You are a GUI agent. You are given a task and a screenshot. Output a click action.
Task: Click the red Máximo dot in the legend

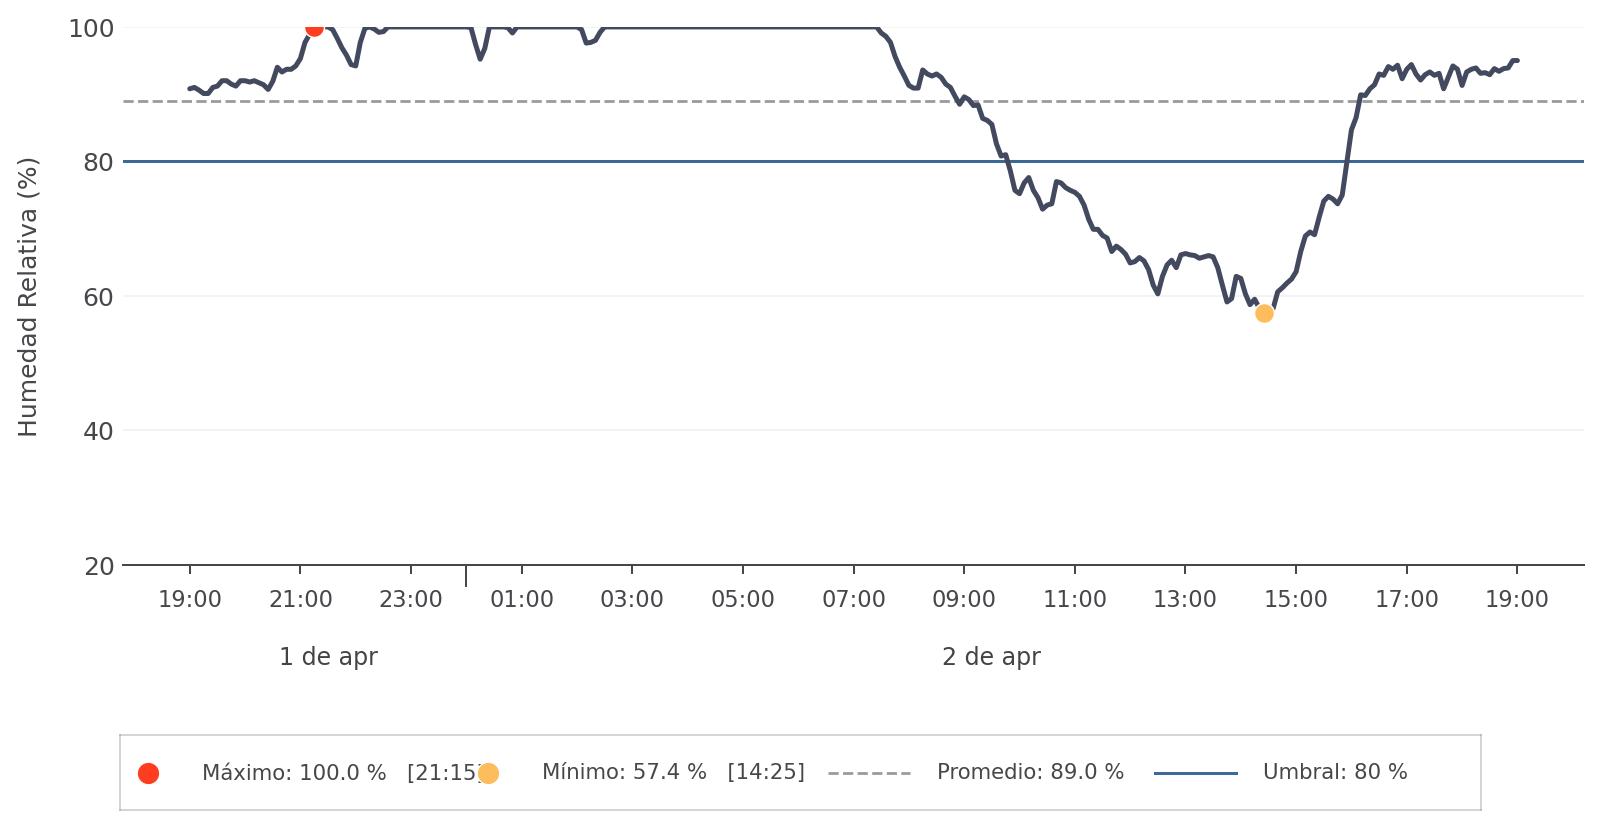[148, 773]
